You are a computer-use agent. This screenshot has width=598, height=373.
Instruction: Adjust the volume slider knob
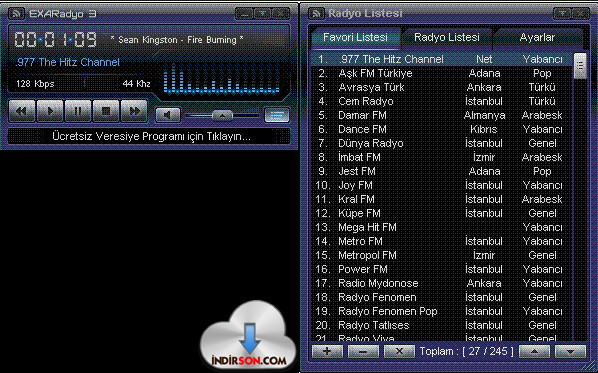point(222,115)
